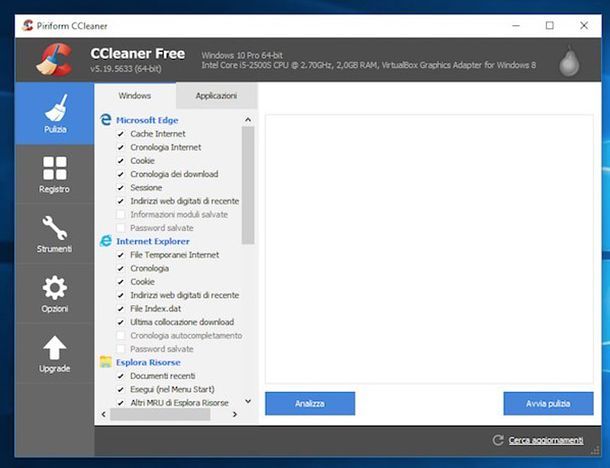
Task: Open the Cerca aggiornamenti link
Action: tap(546, 440)
